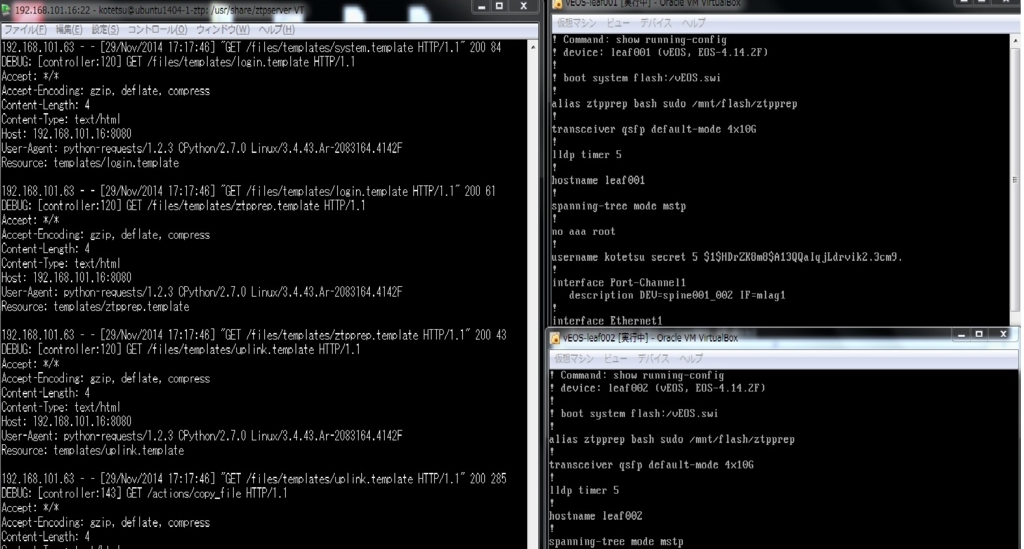Click the VirtualBox icon in the vEOS-leaf001 title bar
The image size is (1024, 549).
click(558, 3)
